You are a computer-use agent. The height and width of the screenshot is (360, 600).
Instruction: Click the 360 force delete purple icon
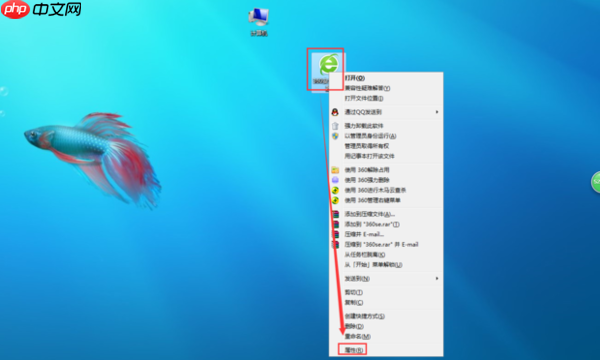pyautogui.click(x=335, y=180)
